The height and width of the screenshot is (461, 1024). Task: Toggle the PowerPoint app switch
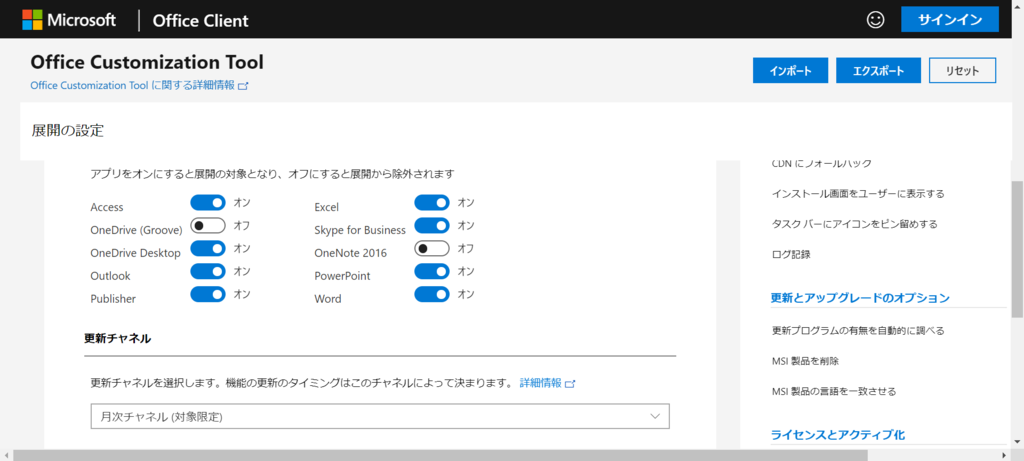(432, 272)
